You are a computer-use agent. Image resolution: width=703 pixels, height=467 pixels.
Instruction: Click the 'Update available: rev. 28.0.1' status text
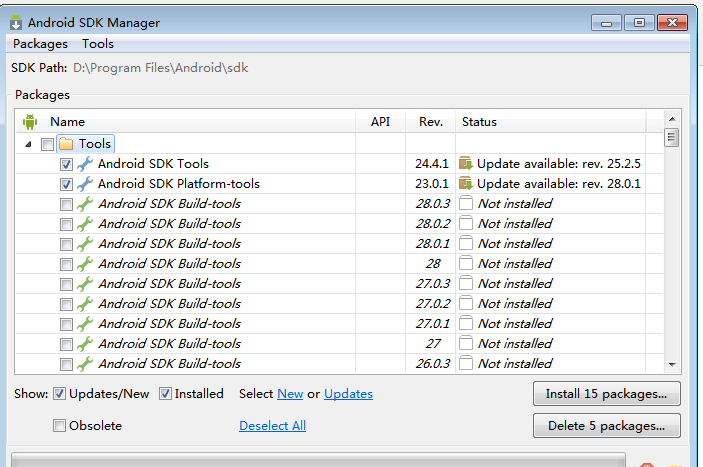559,184
